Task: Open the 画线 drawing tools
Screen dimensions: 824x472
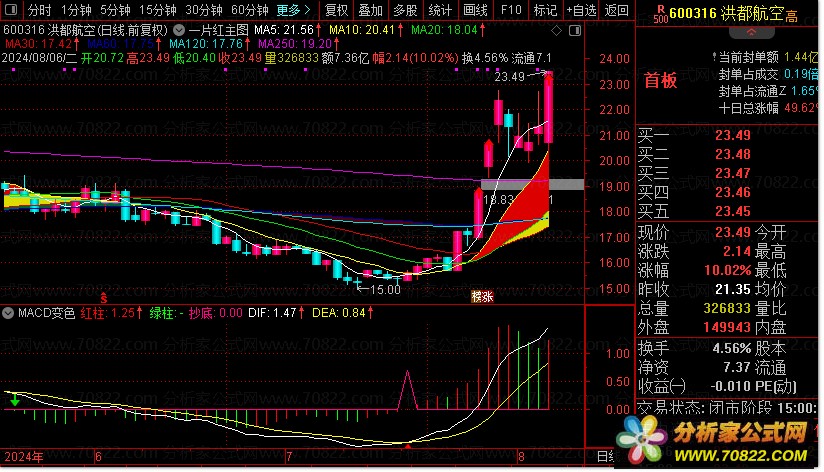Action: tap(475, 10)
